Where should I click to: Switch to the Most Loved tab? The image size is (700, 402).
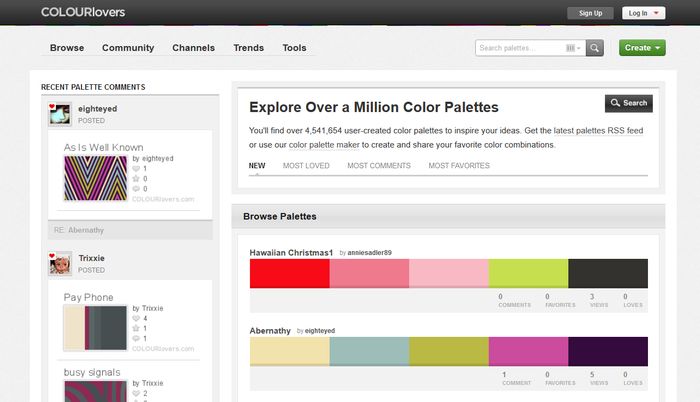306,166
